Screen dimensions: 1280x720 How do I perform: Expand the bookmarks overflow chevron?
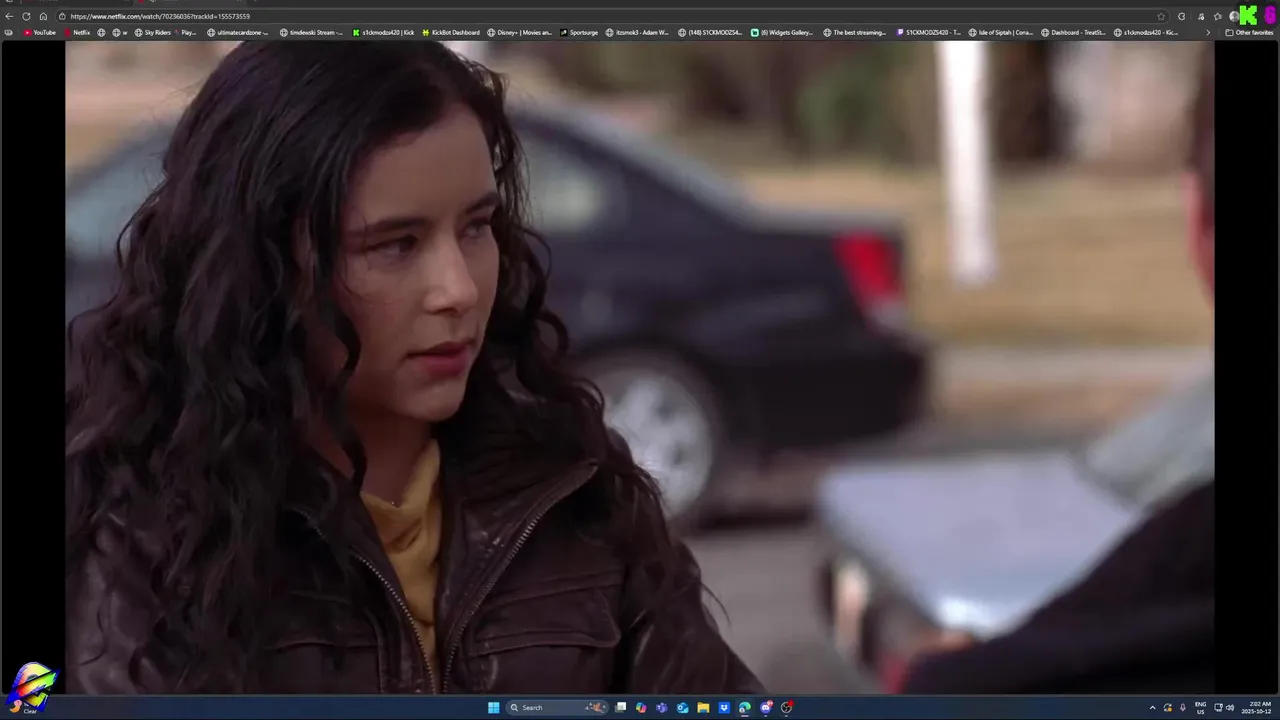1207,32
